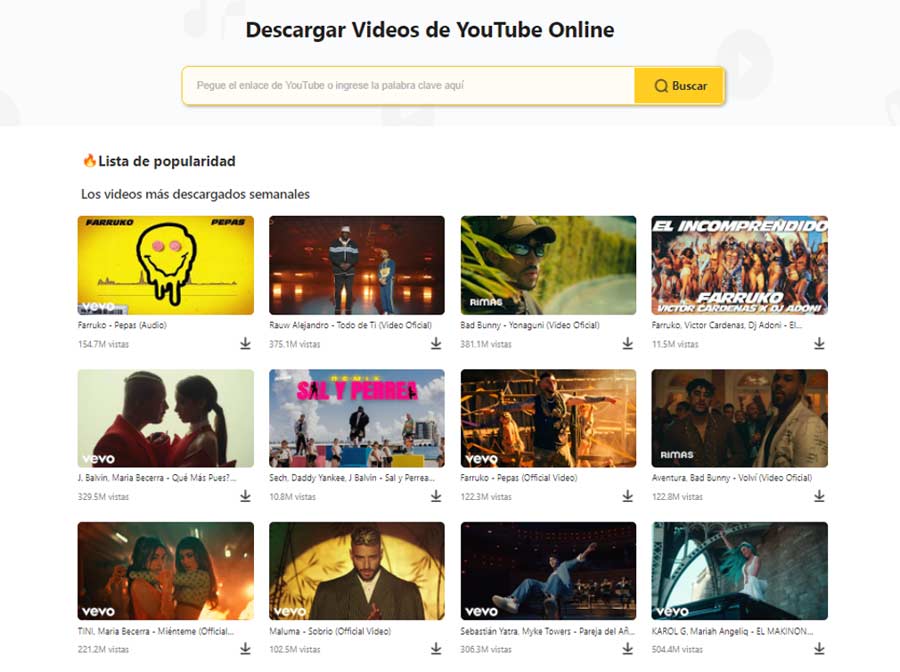Click the '221.2M vistas' view count
Screen dimensions: 900x672
click(103, 650)
